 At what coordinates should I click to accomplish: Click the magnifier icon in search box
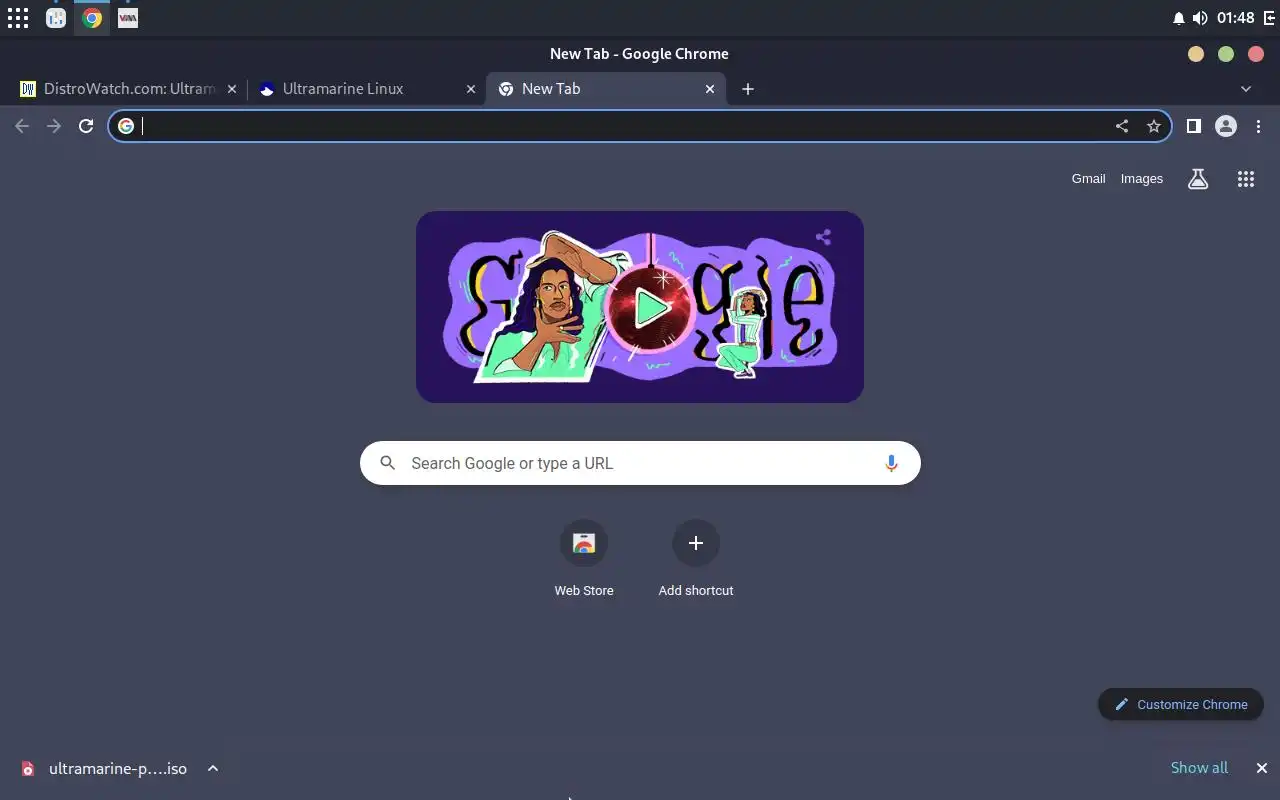pos(388,463)
